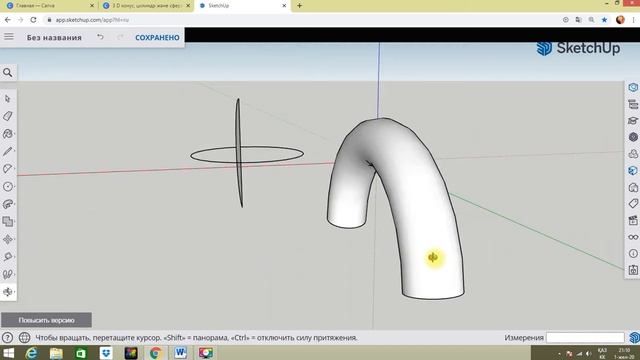Click the Измерения measurements input field
Viewport: 640px width, 360px height.
coord(585,338)
